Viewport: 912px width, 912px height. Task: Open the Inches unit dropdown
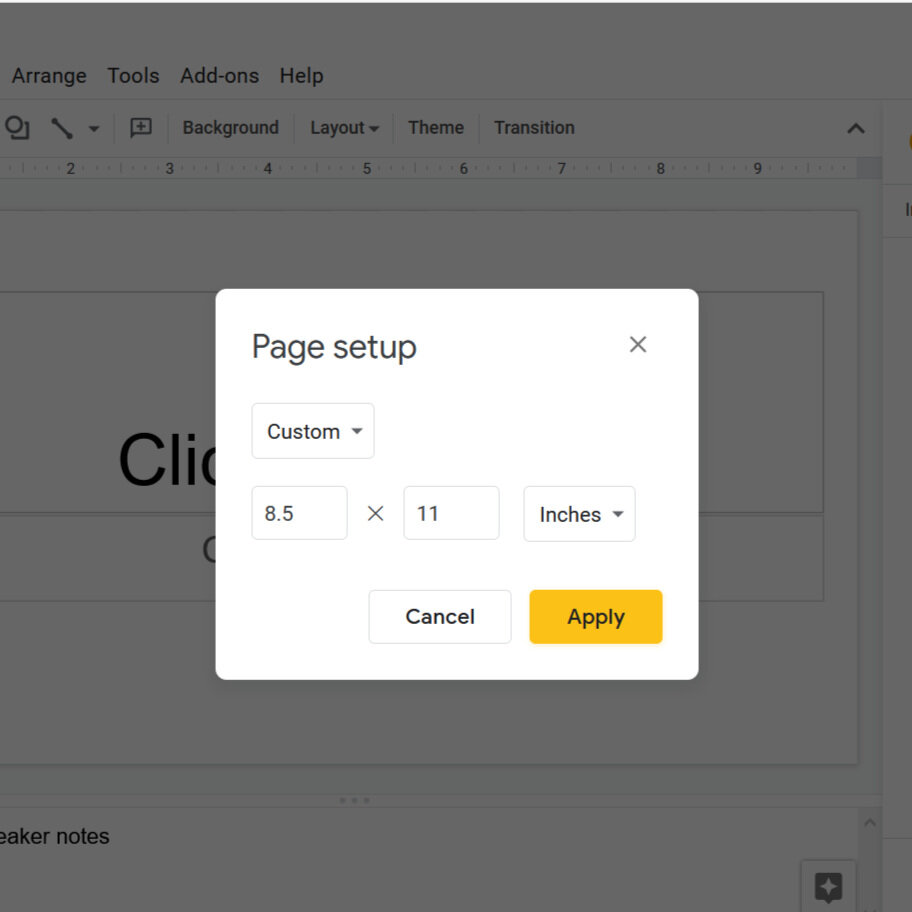[579, 514]
